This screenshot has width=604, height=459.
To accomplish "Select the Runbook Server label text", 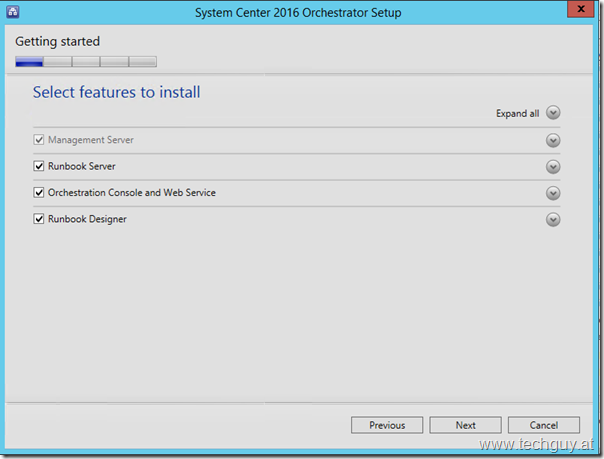I will pos(82,166).
